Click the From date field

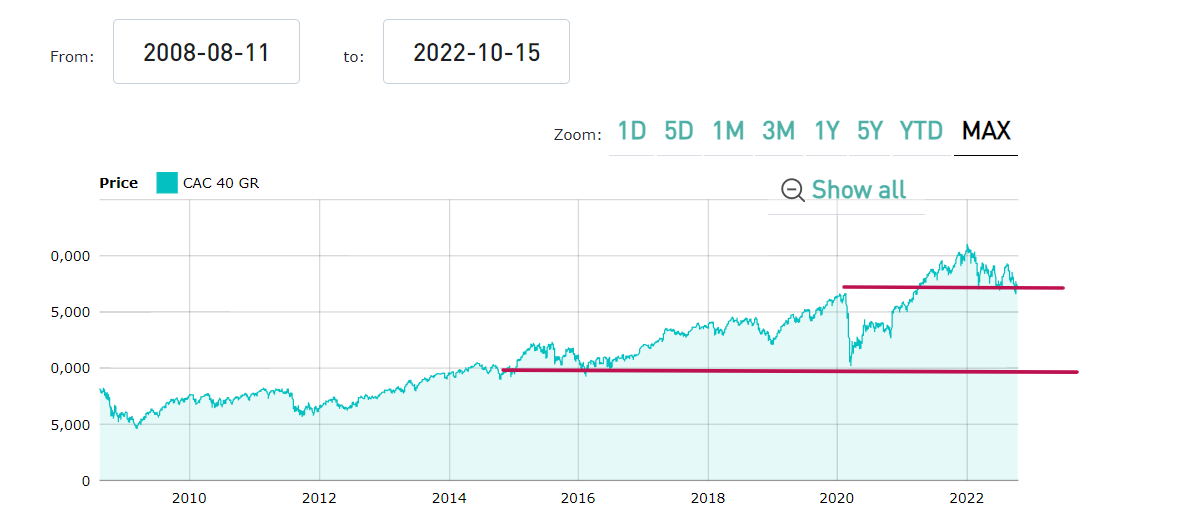point(207,52)
